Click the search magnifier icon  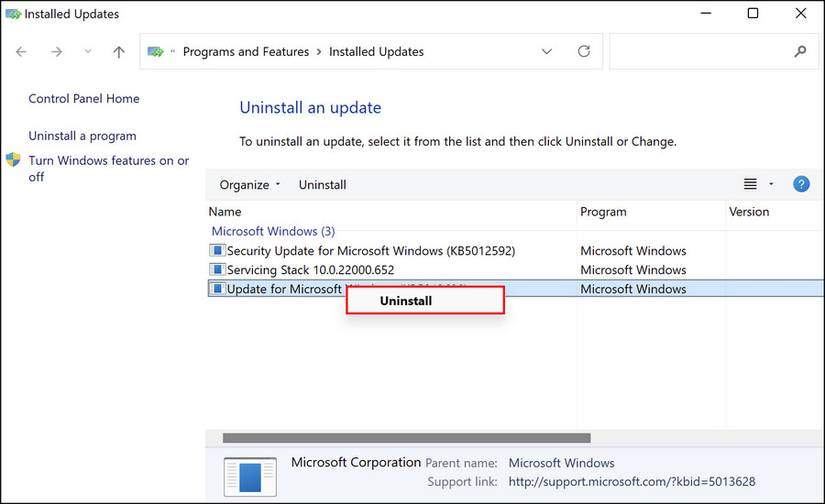click(x=800, y=51)
